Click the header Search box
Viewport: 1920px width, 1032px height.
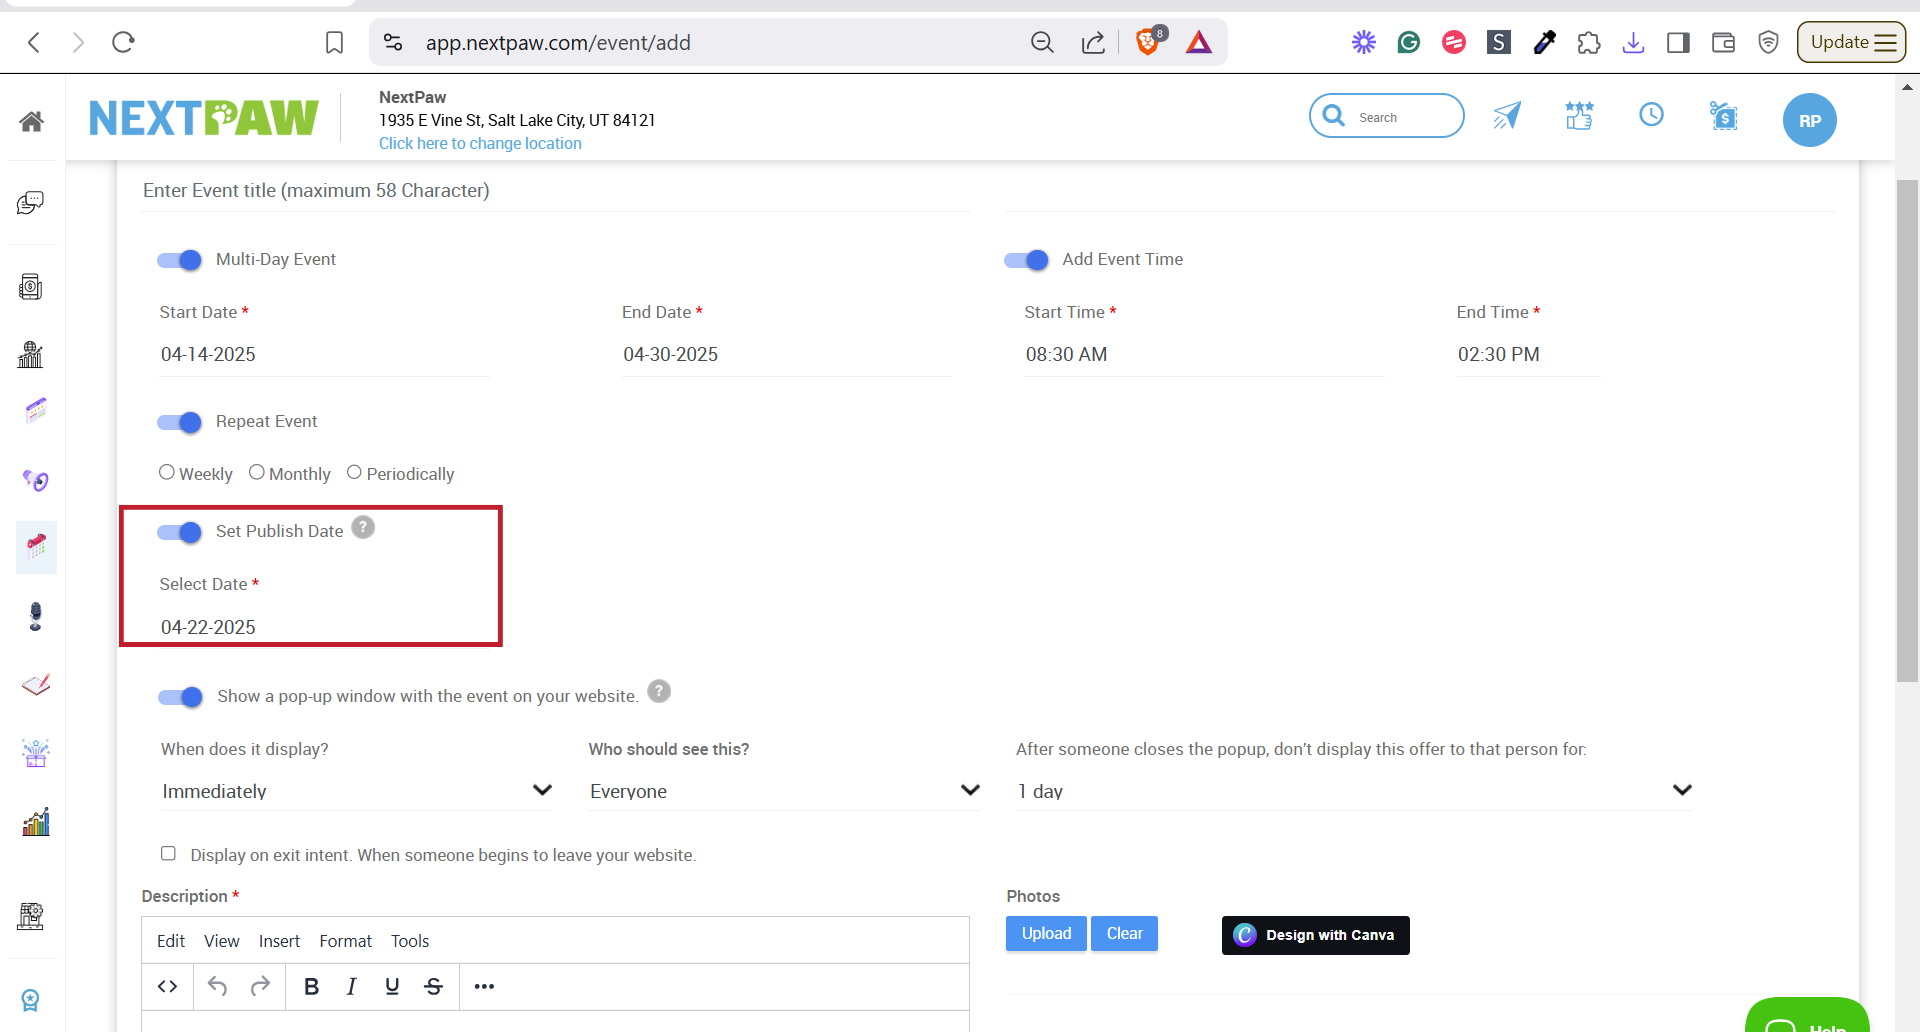(x=1386, y=116)
